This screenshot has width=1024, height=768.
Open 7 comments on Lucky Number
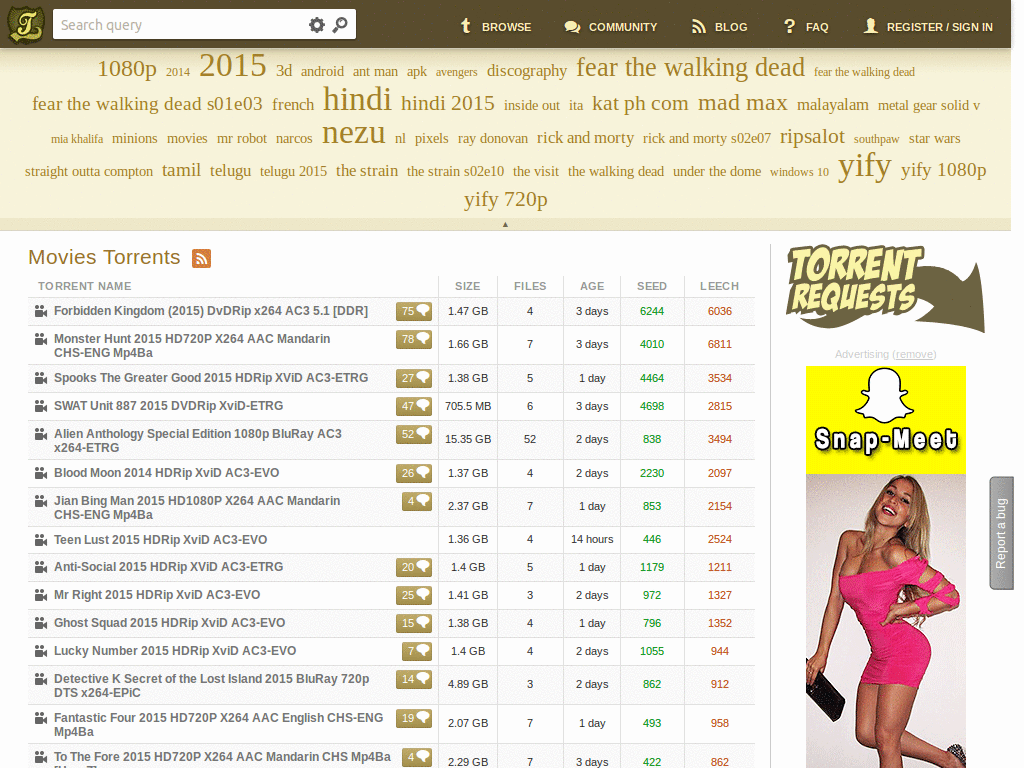tap(417, 651)
